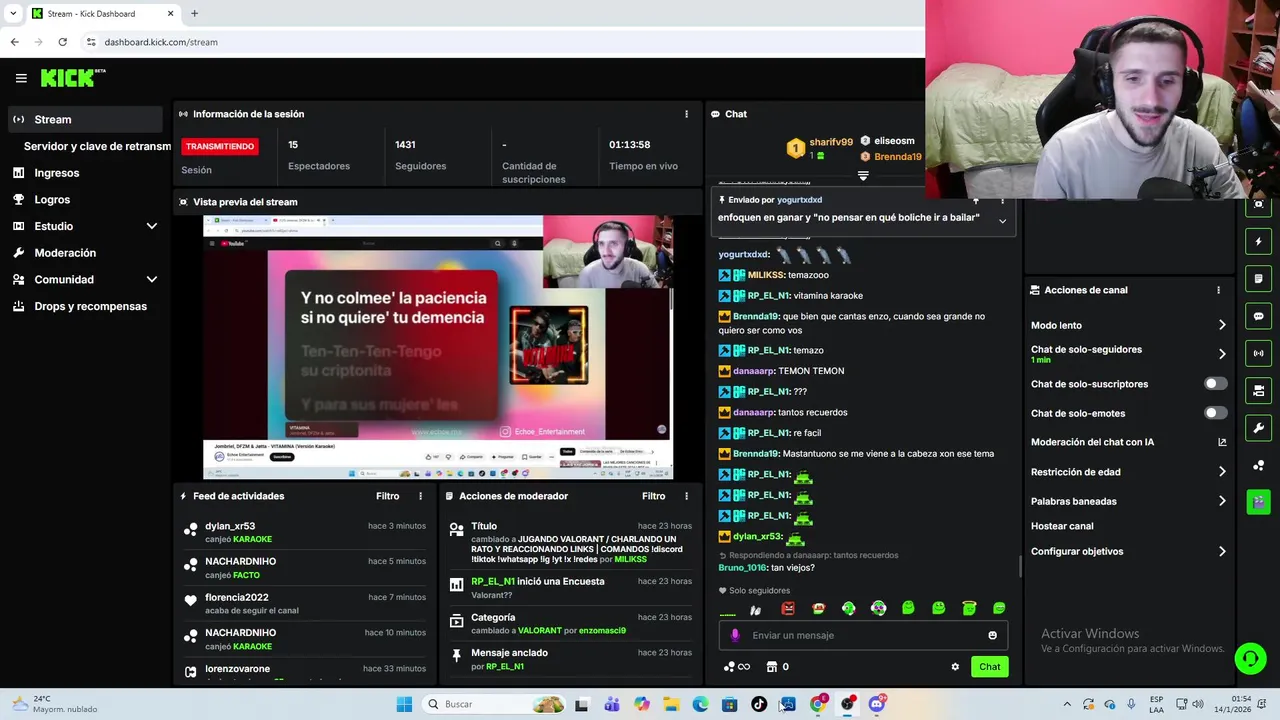Click dylan_xr53 in activity feed

[x=230, y=526]
